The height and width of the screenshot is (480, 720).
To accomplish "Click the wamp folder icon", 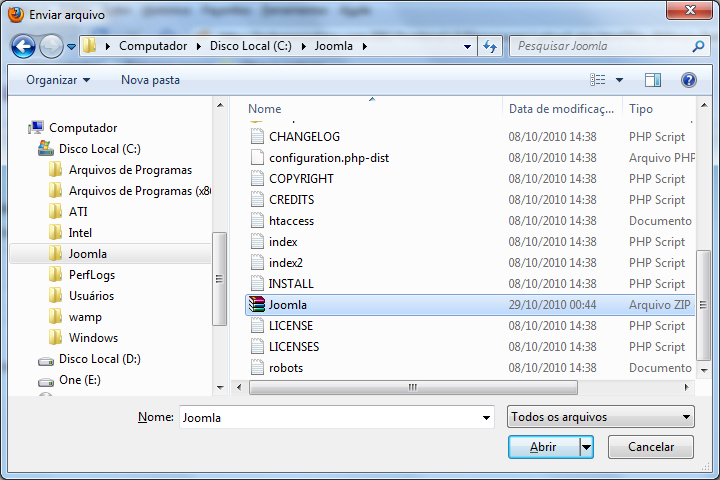I will [x=56, y=317].
